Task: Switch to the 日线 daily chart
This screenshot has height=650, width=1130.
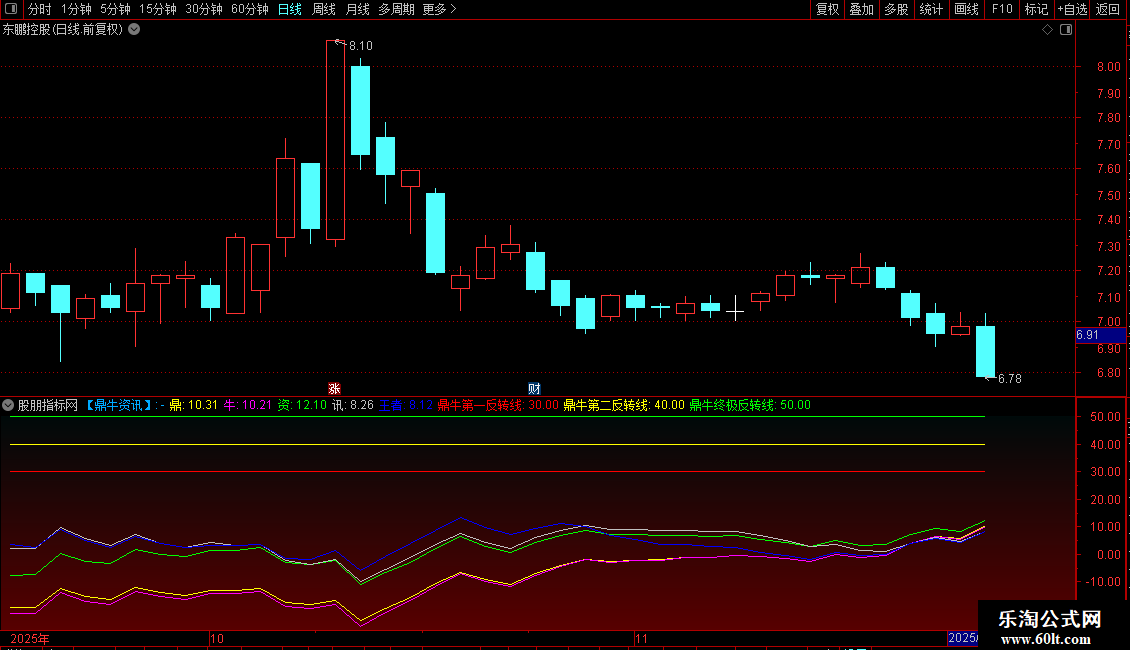Action: pyautogui.click(x=289, y=9)
